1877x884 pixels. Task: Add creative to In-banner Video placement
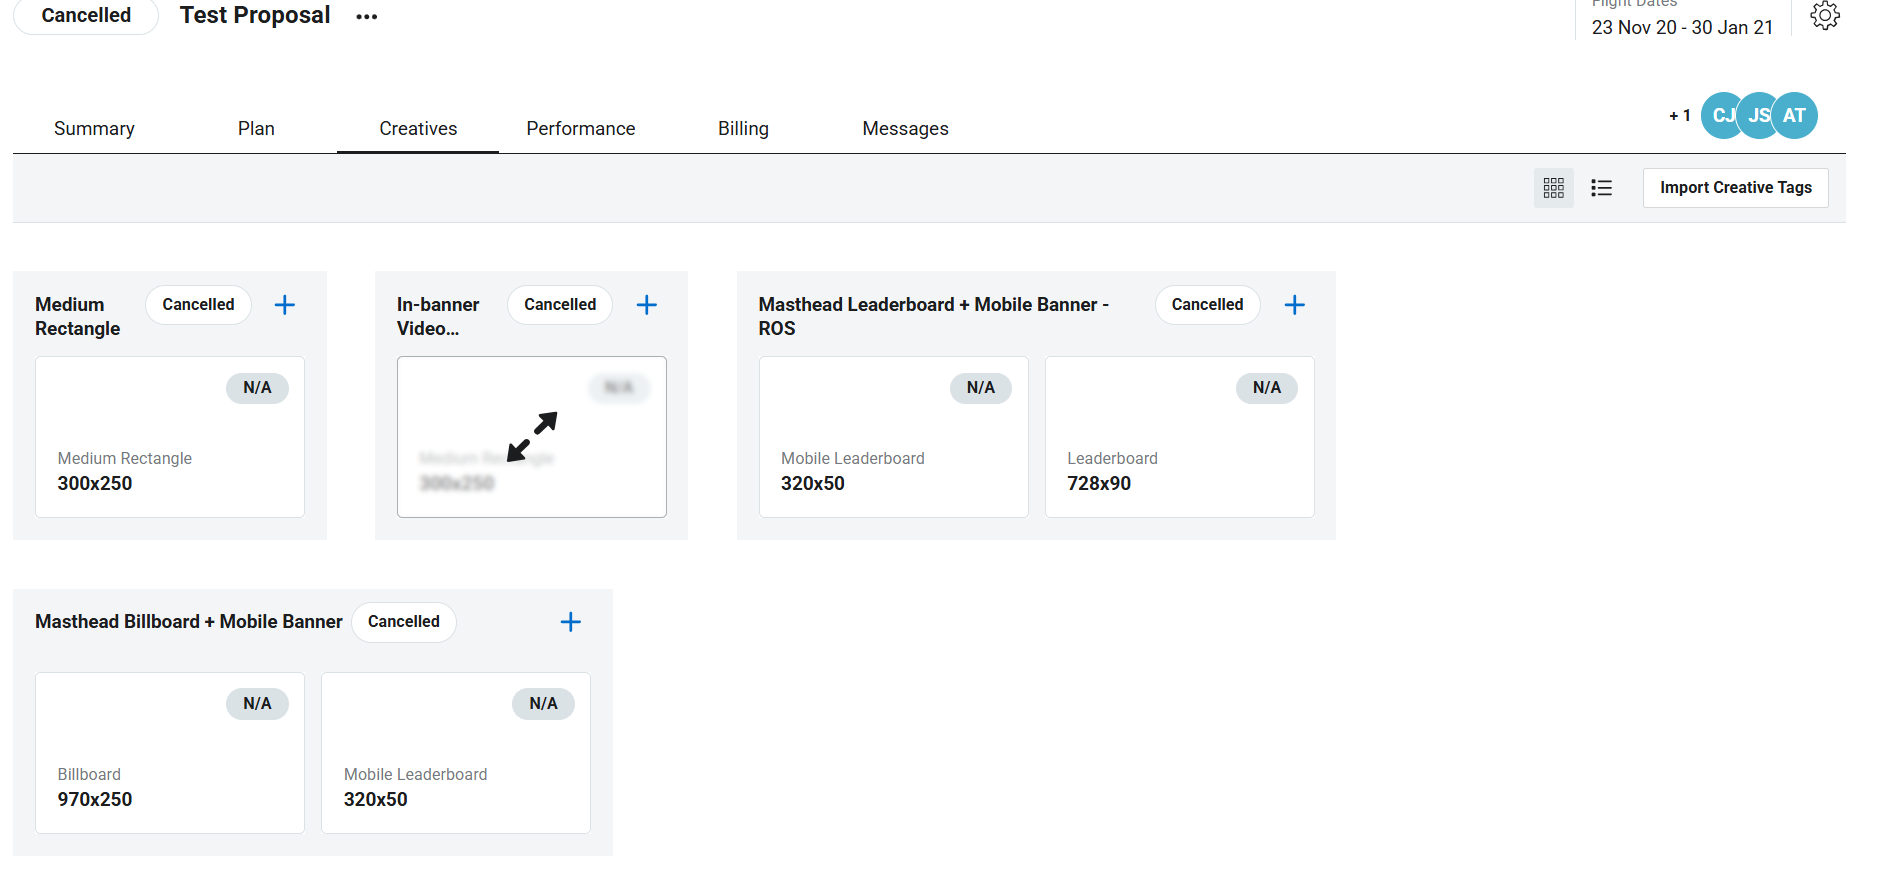647,305
